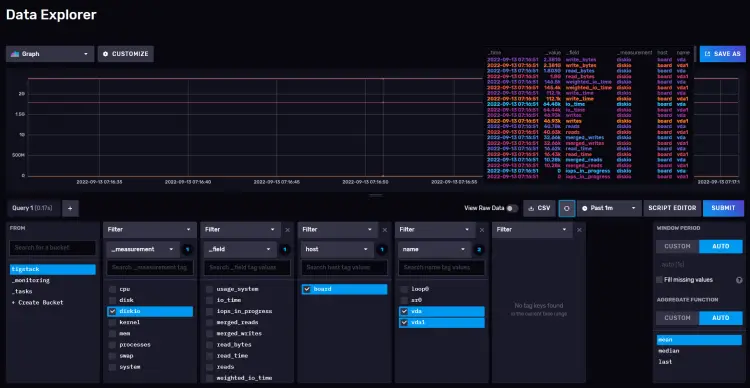Click the SAVE AS button
This screenshot has width=750, height=388.
point(722,54)
